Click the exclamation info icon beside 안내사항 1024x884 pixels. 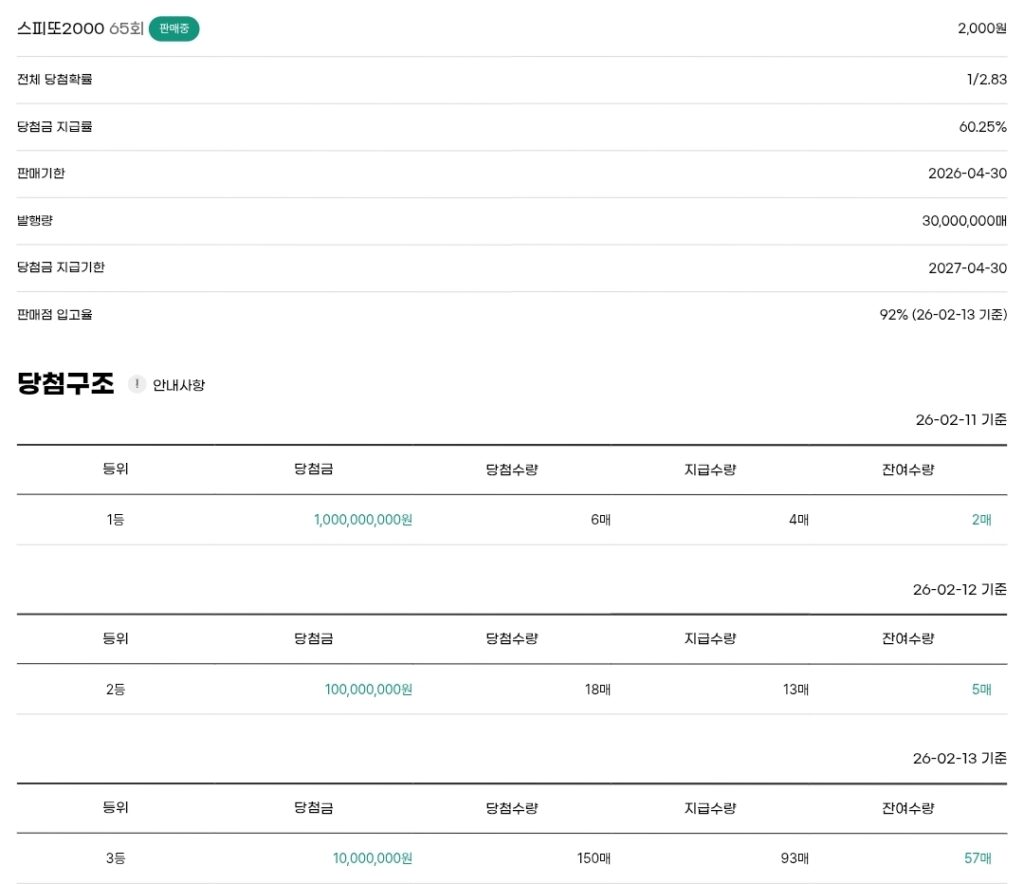137,384
